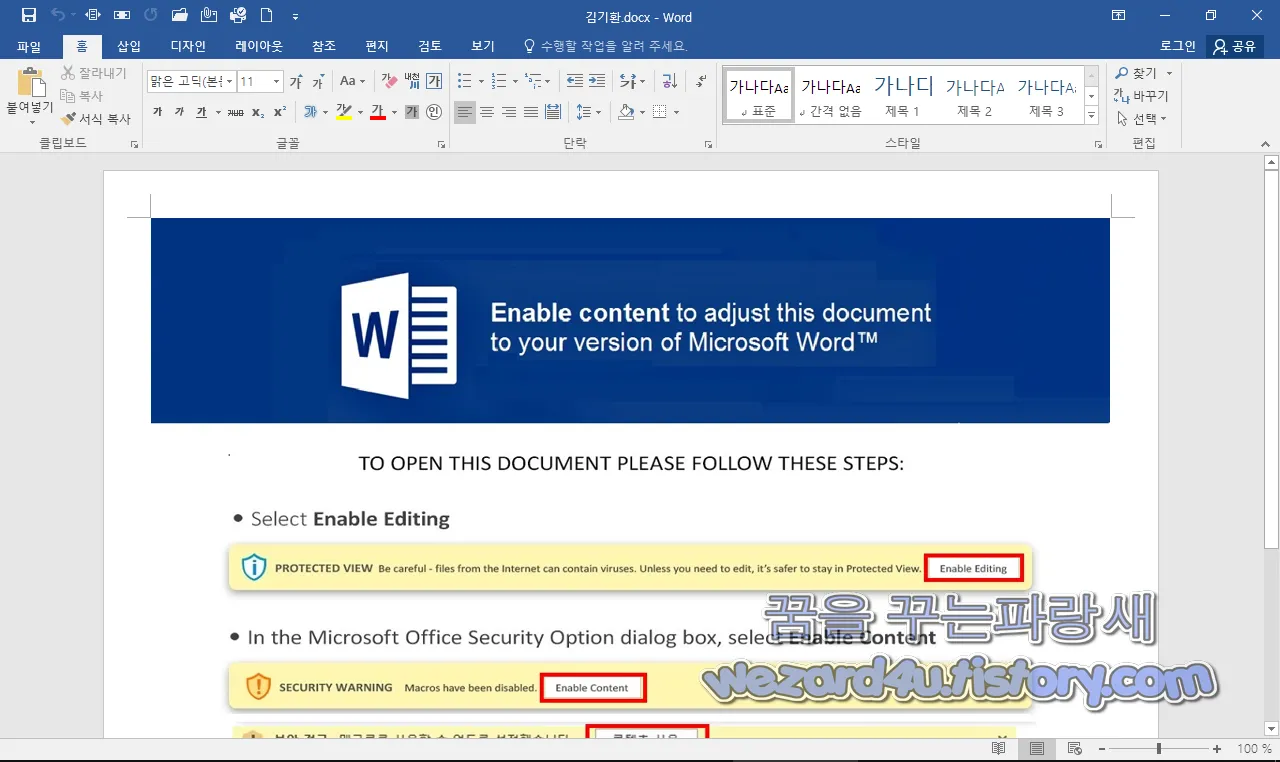Click the Undo arrow in the quick access toolbar
This screenshot has height=762, width=1280.
point(58,15)
